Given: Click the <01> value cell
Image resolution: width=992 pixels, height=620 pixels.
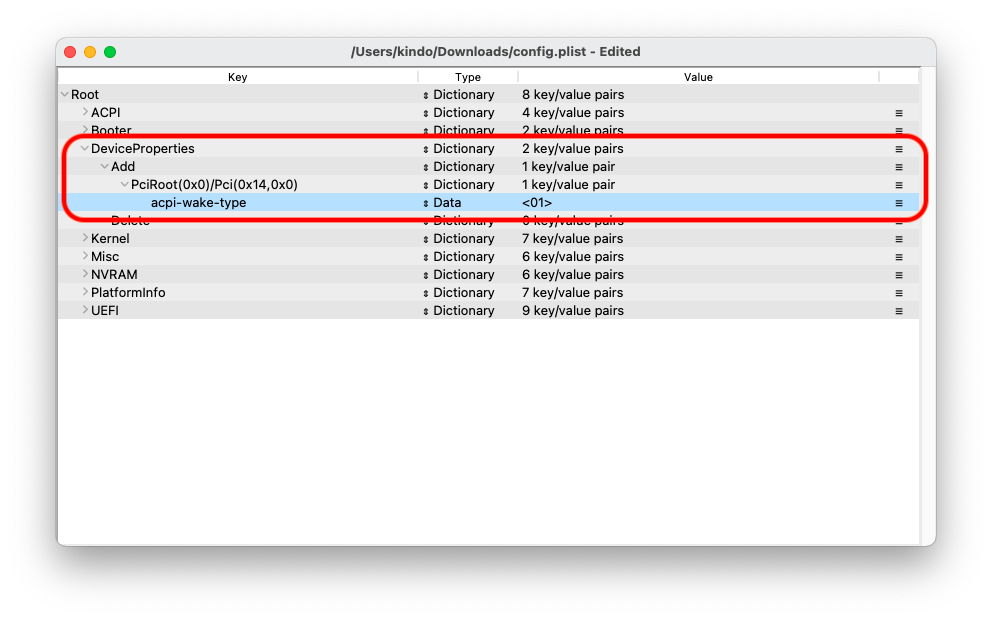Looking at the screenshot, I should 536,202.
